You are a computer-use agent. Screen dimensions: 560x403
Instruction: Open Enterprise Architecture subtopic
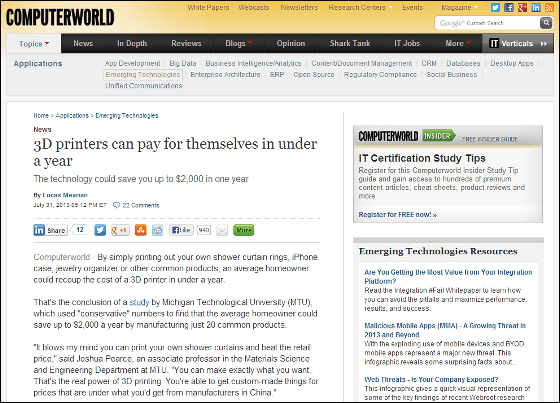(x=225, y=75)
